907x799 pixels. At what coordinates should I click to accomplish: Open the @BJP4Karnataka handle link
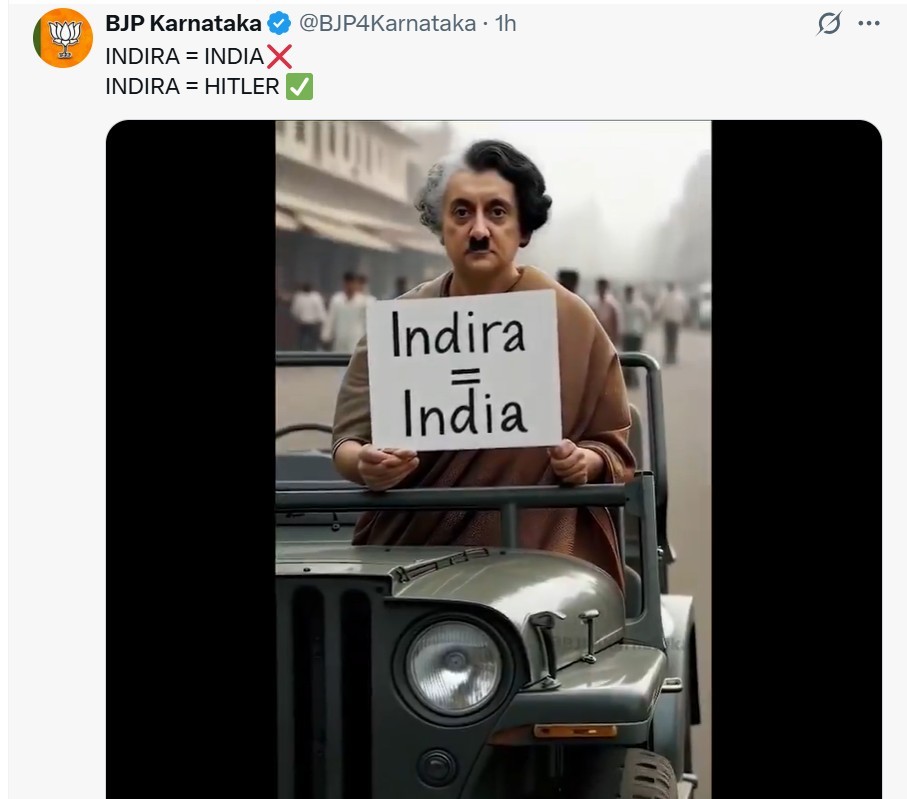click(x=387, y=24)
